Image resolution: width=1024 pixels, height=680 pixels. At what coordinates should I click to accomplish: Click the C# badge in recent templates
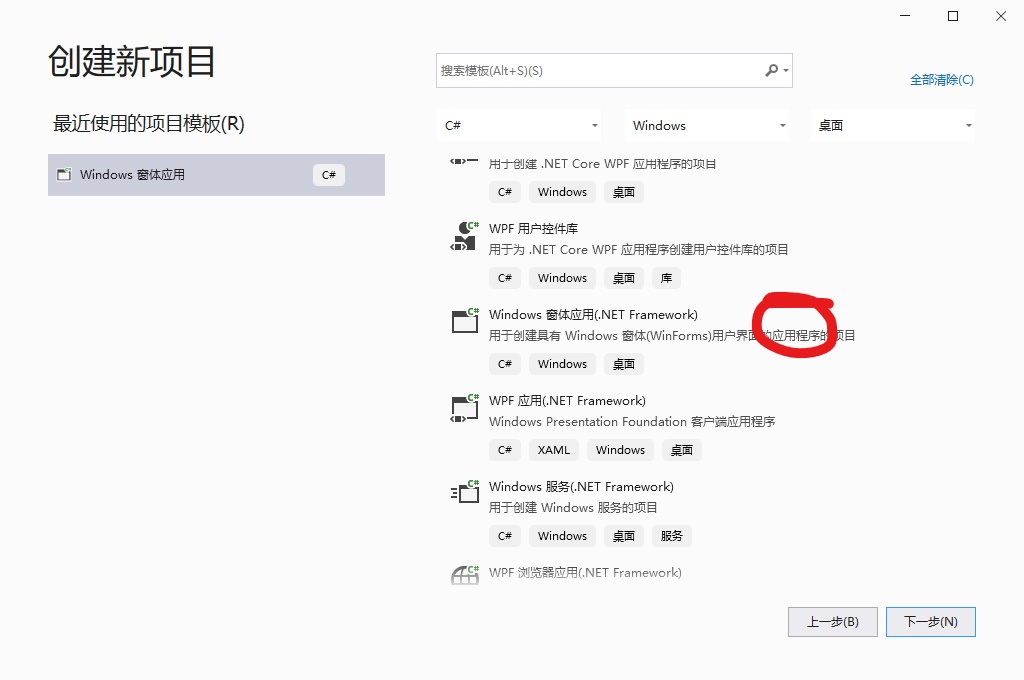328,175
